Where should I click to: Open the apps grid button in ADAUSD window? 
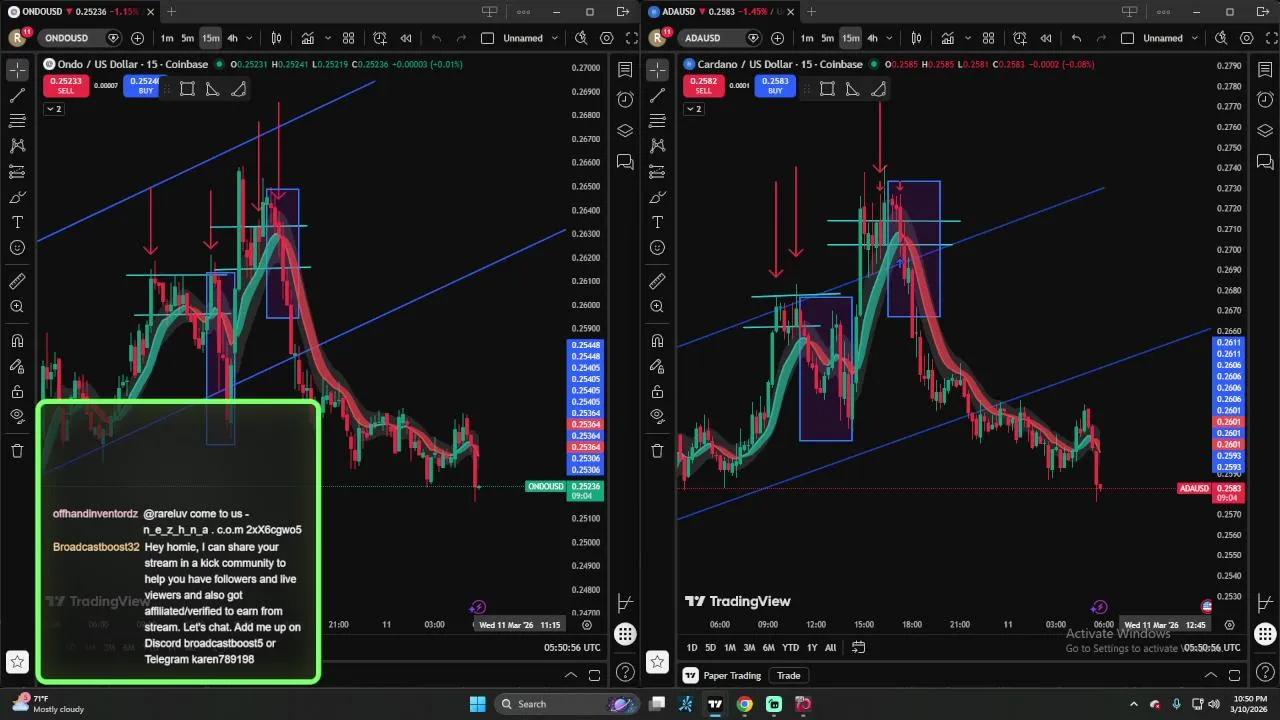[1265, 633]
